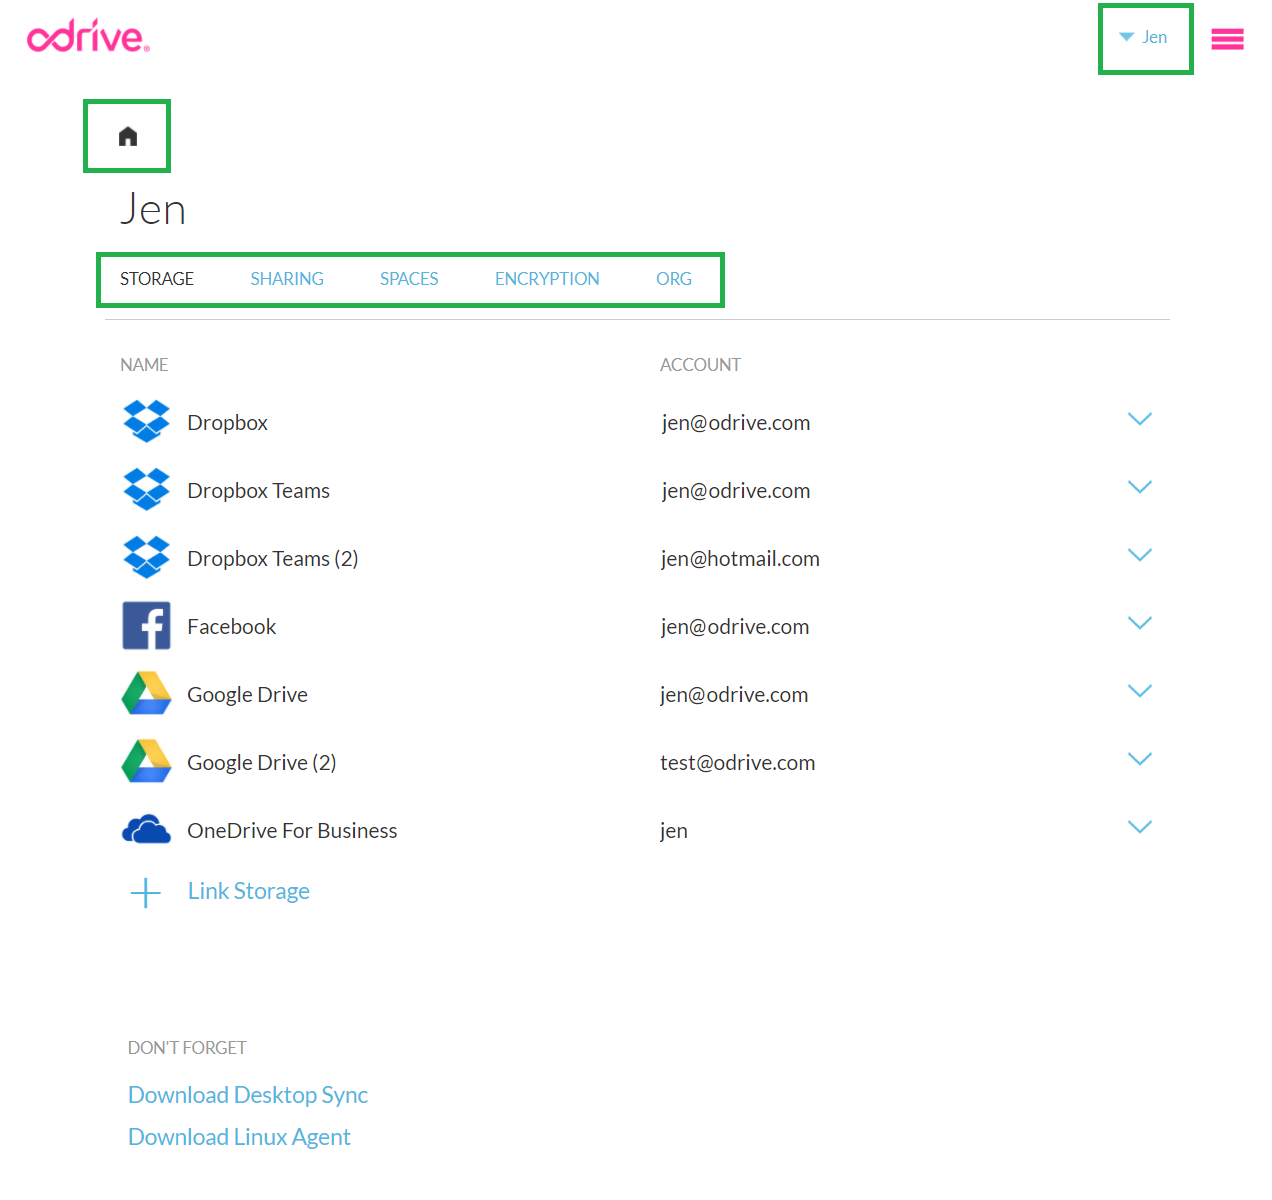
Task: Expand options for the Facebook row
Action: [1139, 623]
